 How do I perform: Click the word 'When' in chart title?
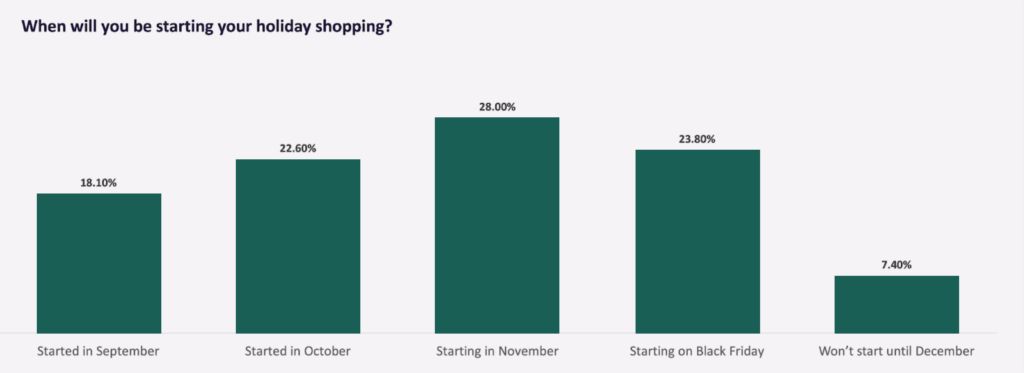[x=41, y=27]
